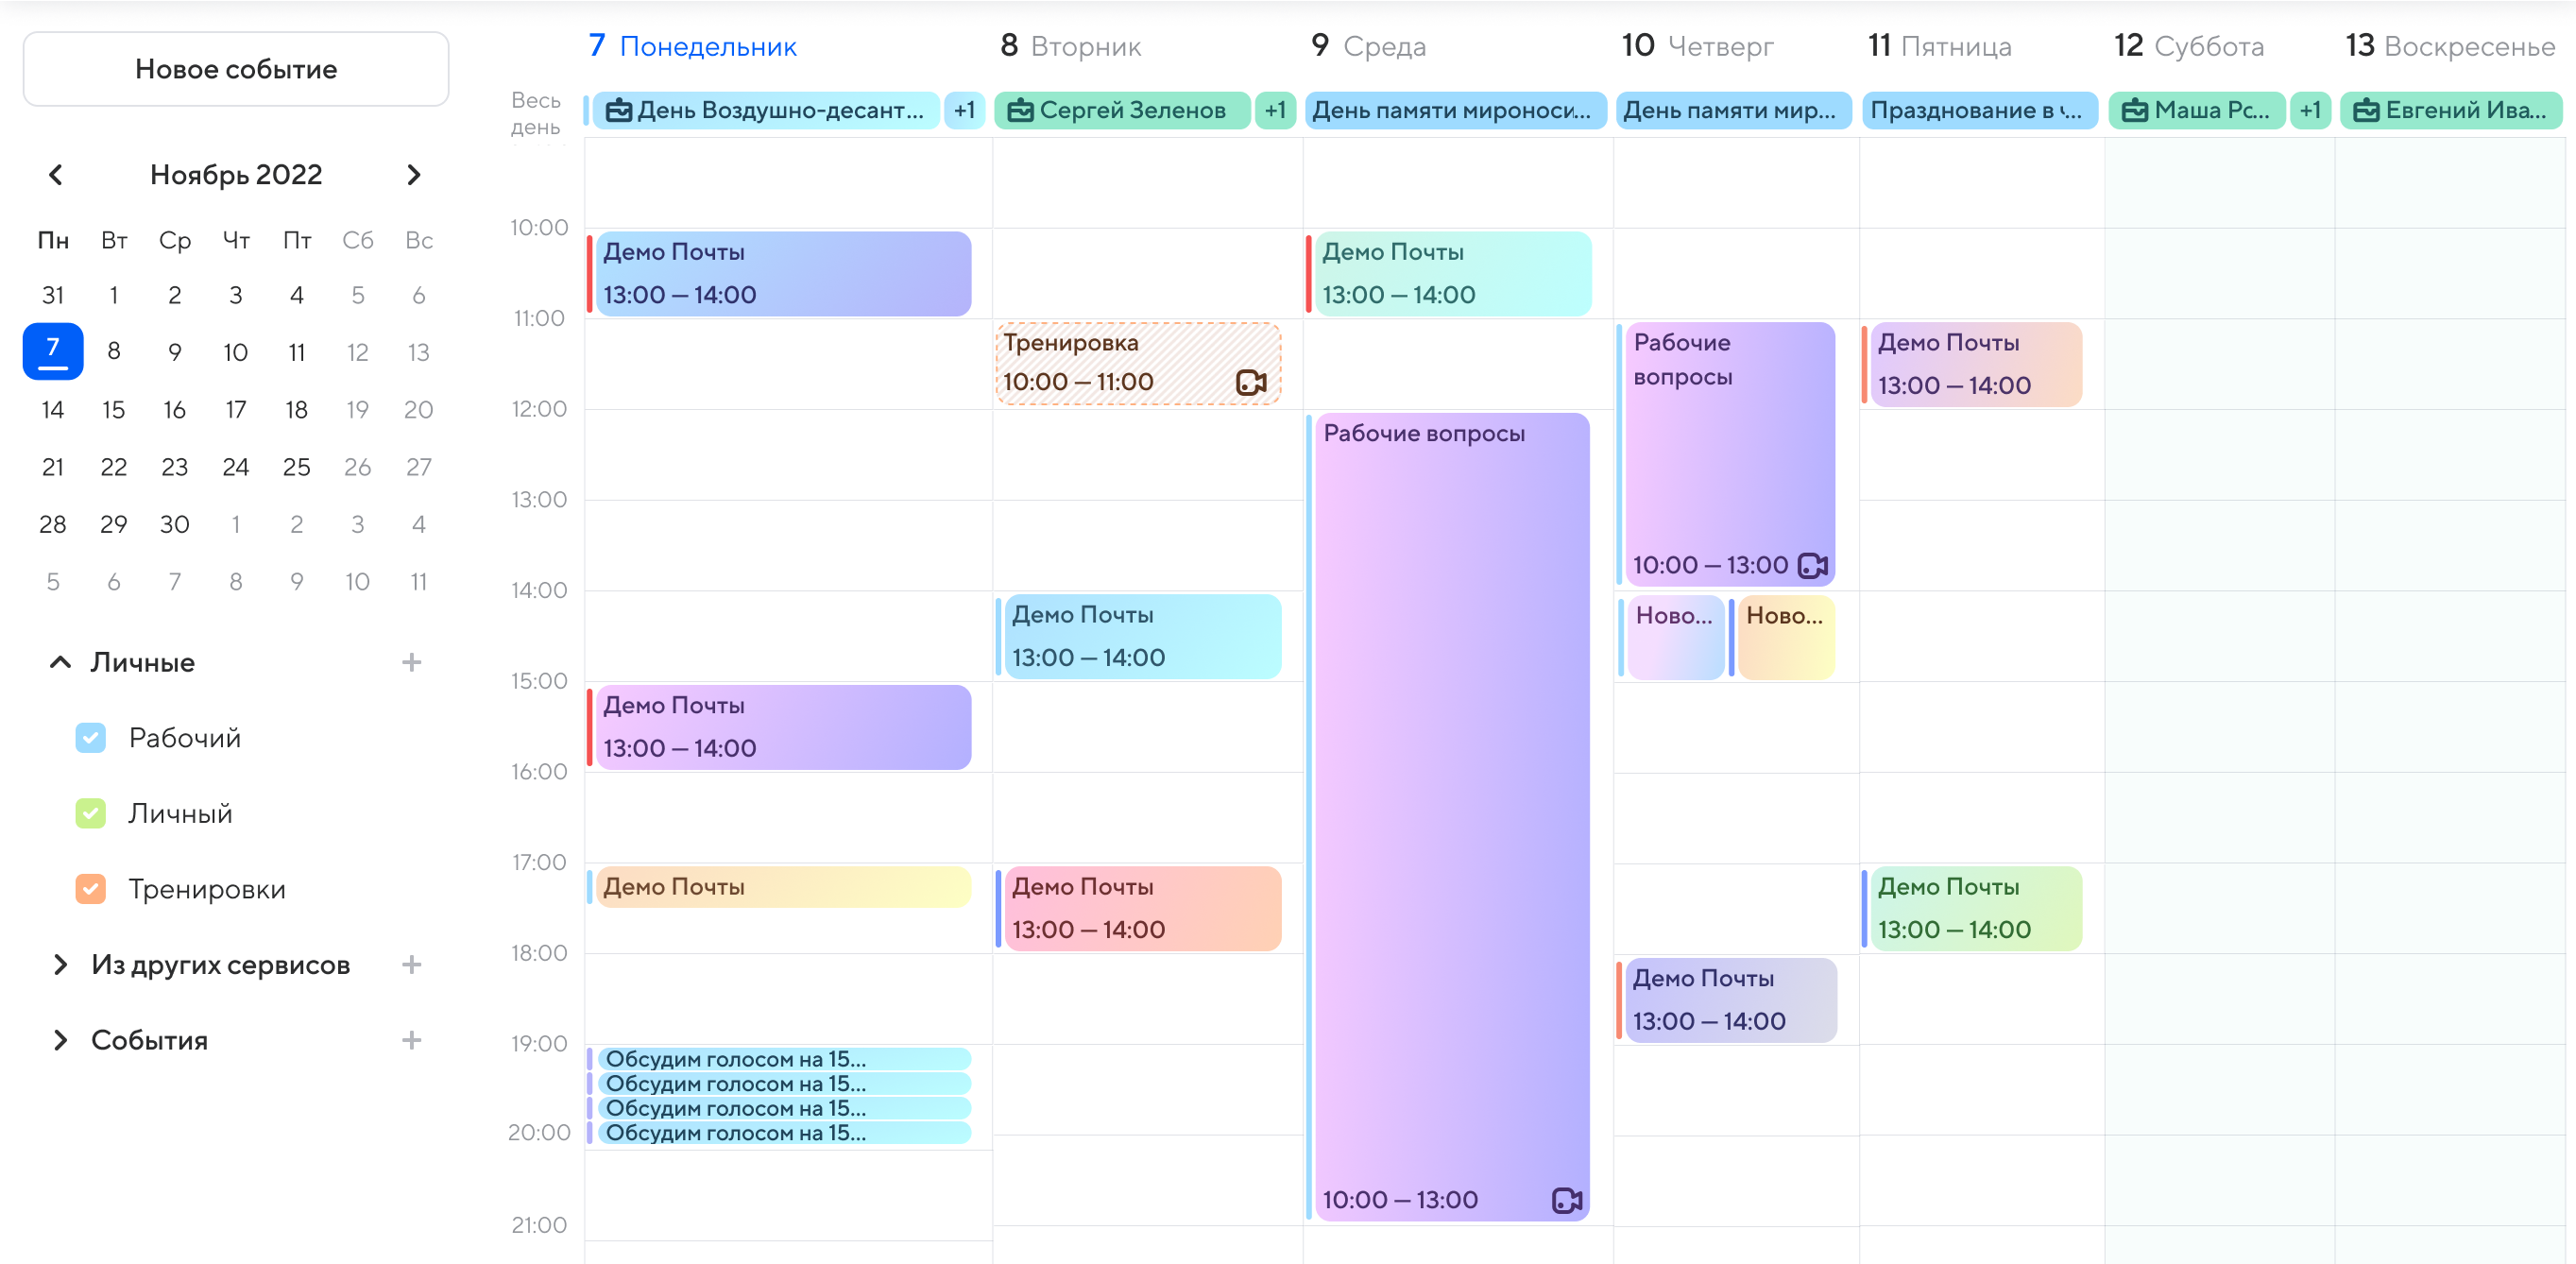Click the Новое событие button
The image size is (2576, 1264).
tap(236, 69)
